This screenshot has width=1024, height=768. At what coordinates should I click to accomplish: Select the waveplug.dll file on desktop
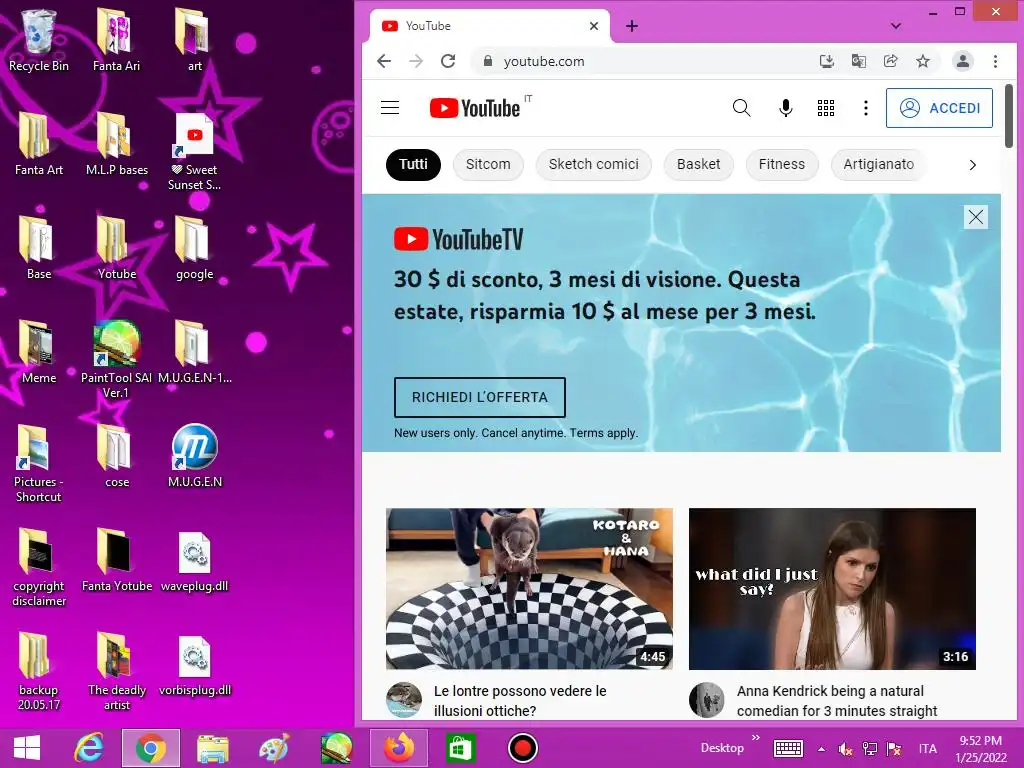(x=195, y=562)
